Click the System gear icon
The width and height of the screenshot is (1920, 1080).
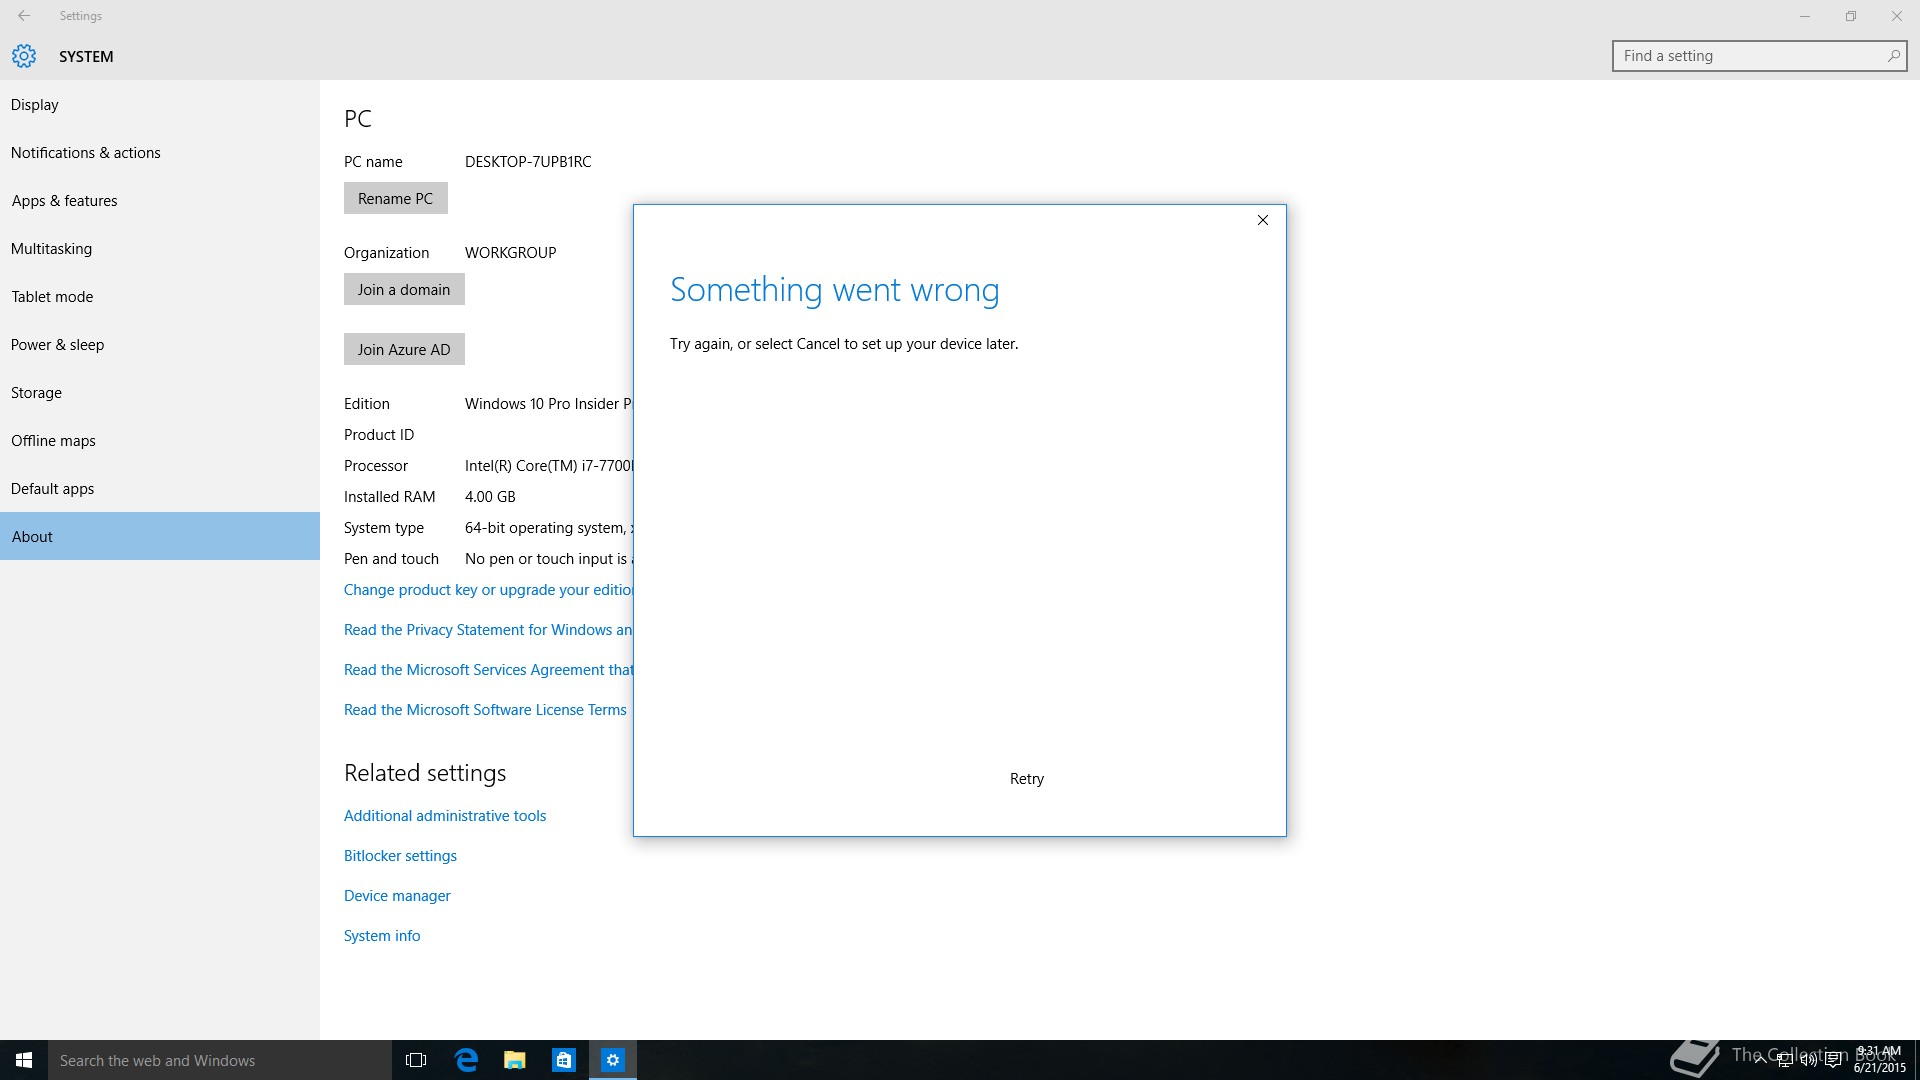tap(24, 56)
